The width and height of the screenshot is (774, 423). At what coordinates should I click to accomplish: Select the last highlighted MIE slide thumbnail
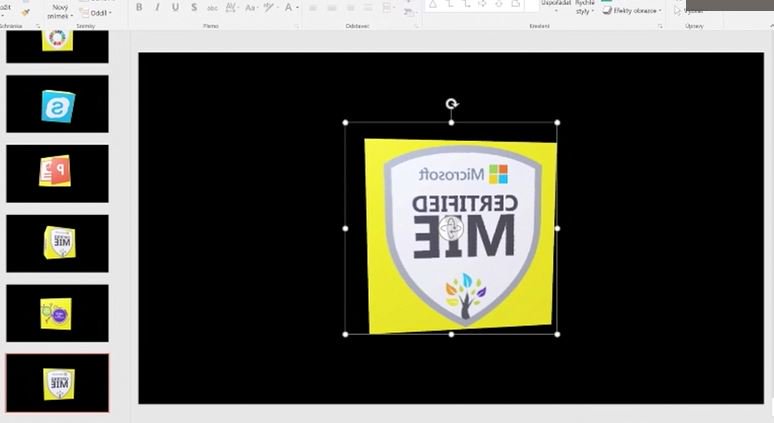[57, 383]
